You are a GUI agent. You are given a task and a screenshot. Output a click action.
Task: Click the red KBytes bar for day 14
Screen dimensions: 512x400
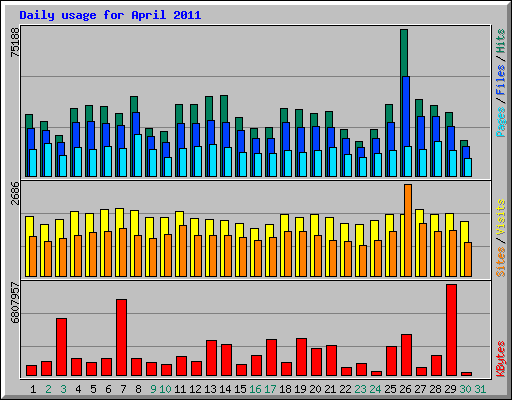(x=226, y=360)
